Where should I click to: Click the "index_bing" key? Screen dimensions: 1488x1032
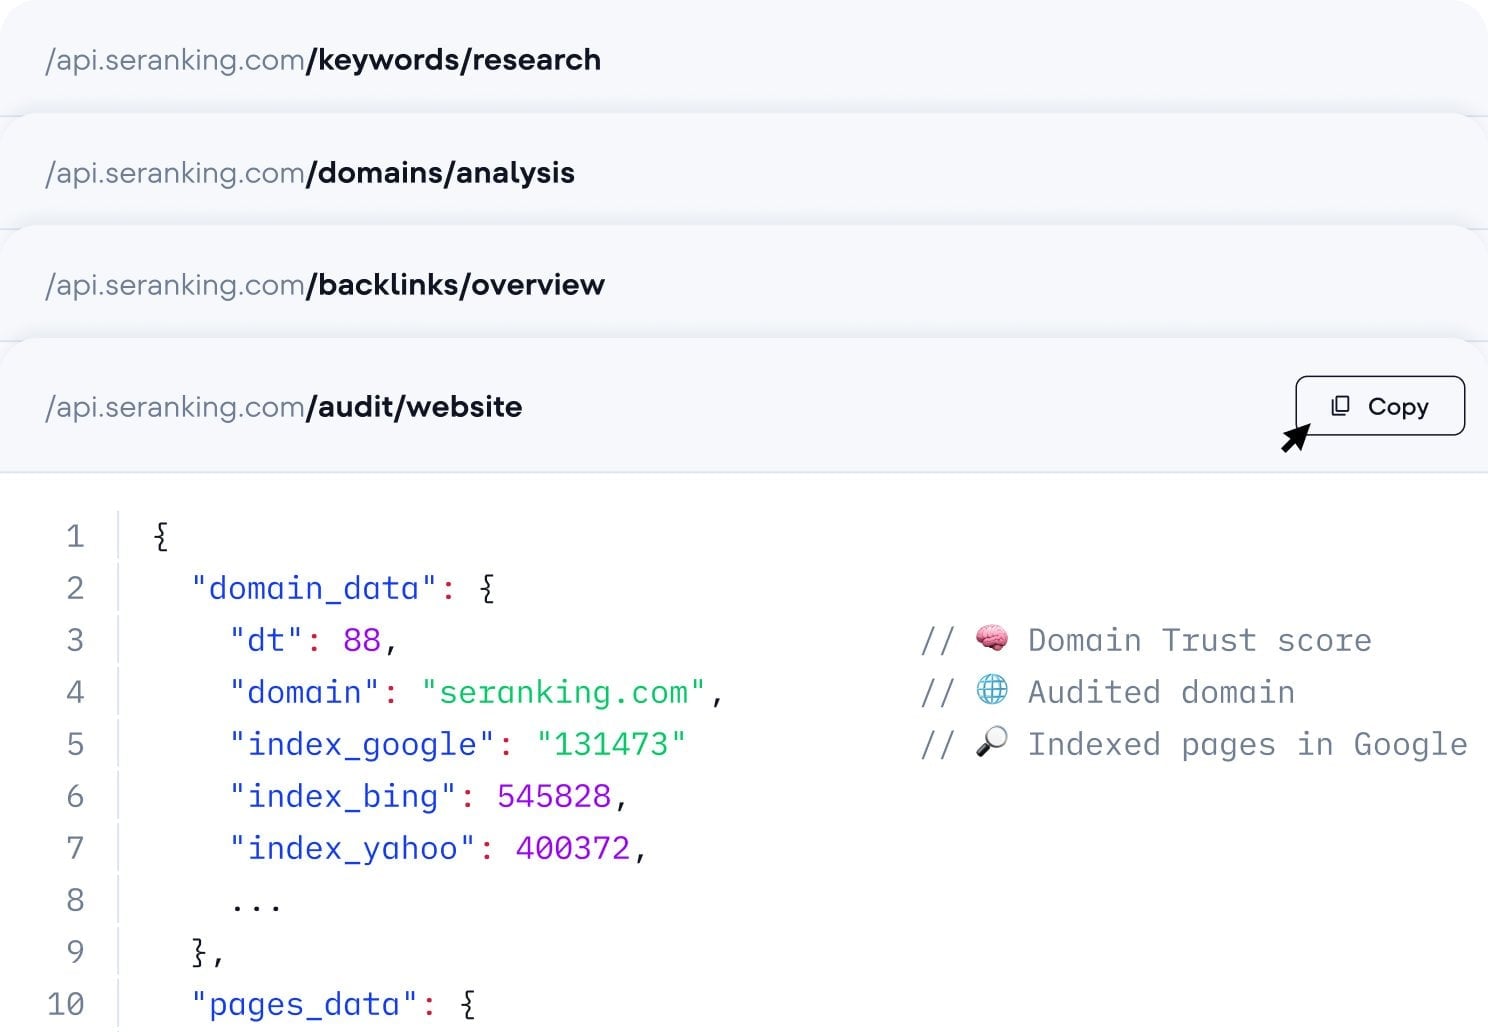(343, 797)
